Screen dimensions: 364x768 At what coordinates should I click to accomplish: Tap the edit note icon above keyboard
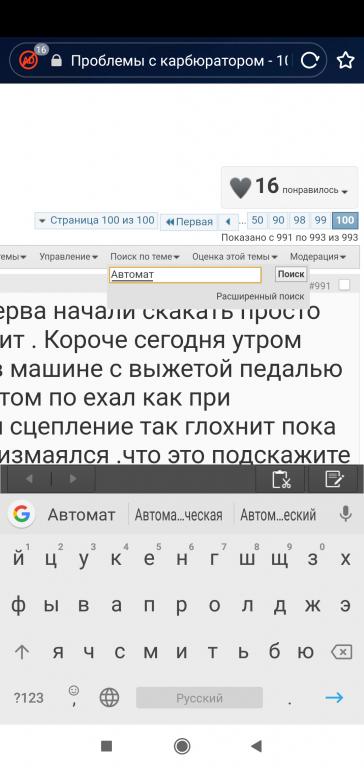pos(335,479)
